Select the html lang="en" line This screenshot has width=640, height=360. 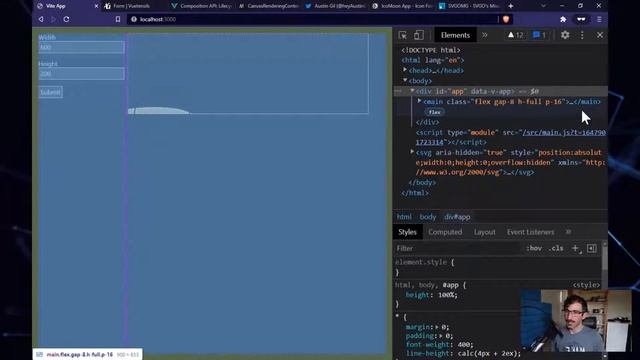433,60
